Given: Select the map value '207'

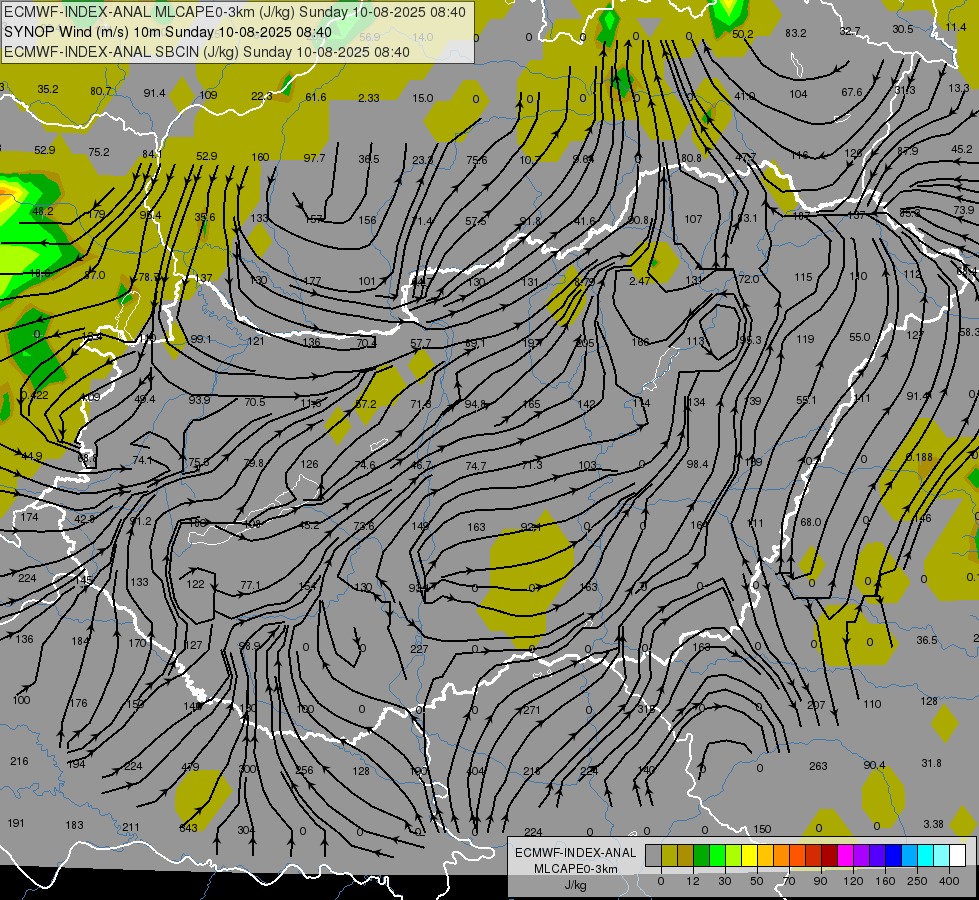Looking at the screenshot, I should [816, 705].
